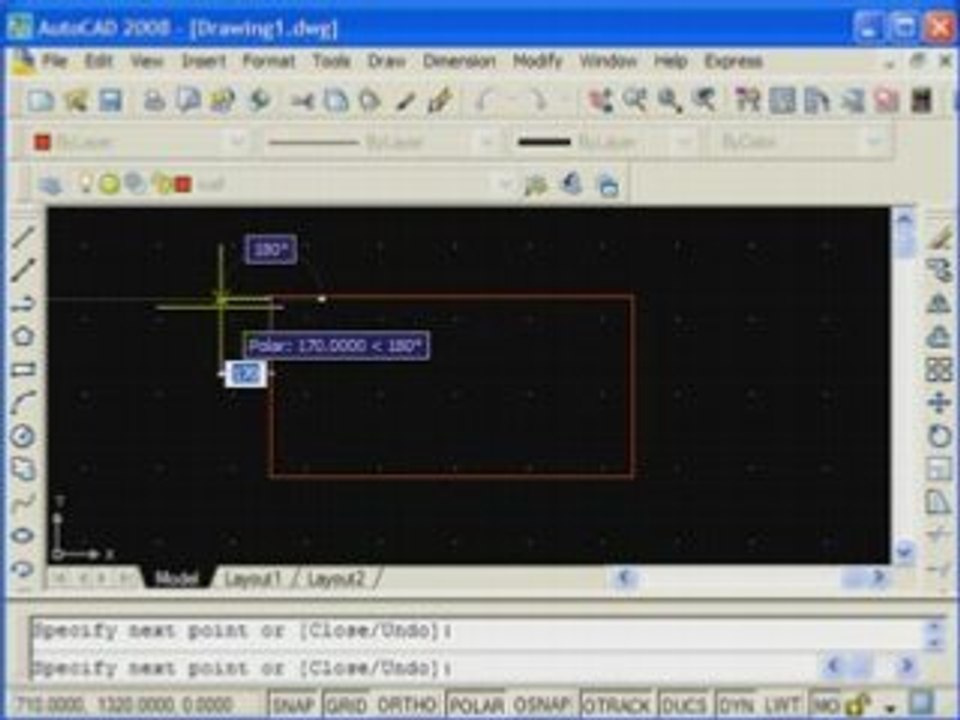This screenshot has height=720, width=960.
Task: Toggle OSNAP in status bar
Action: [541, 704]
